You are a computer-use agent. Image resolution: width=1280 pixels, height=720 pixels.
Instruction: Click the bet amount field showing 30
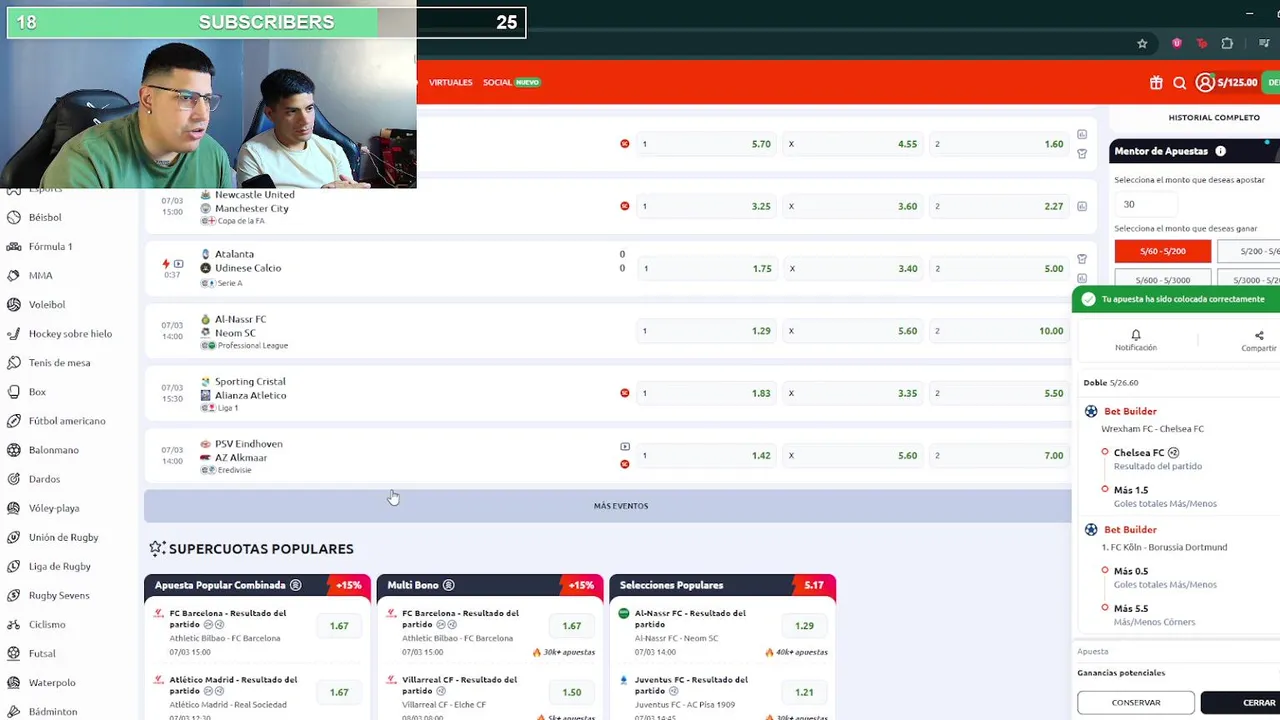tap(1146, 204)
